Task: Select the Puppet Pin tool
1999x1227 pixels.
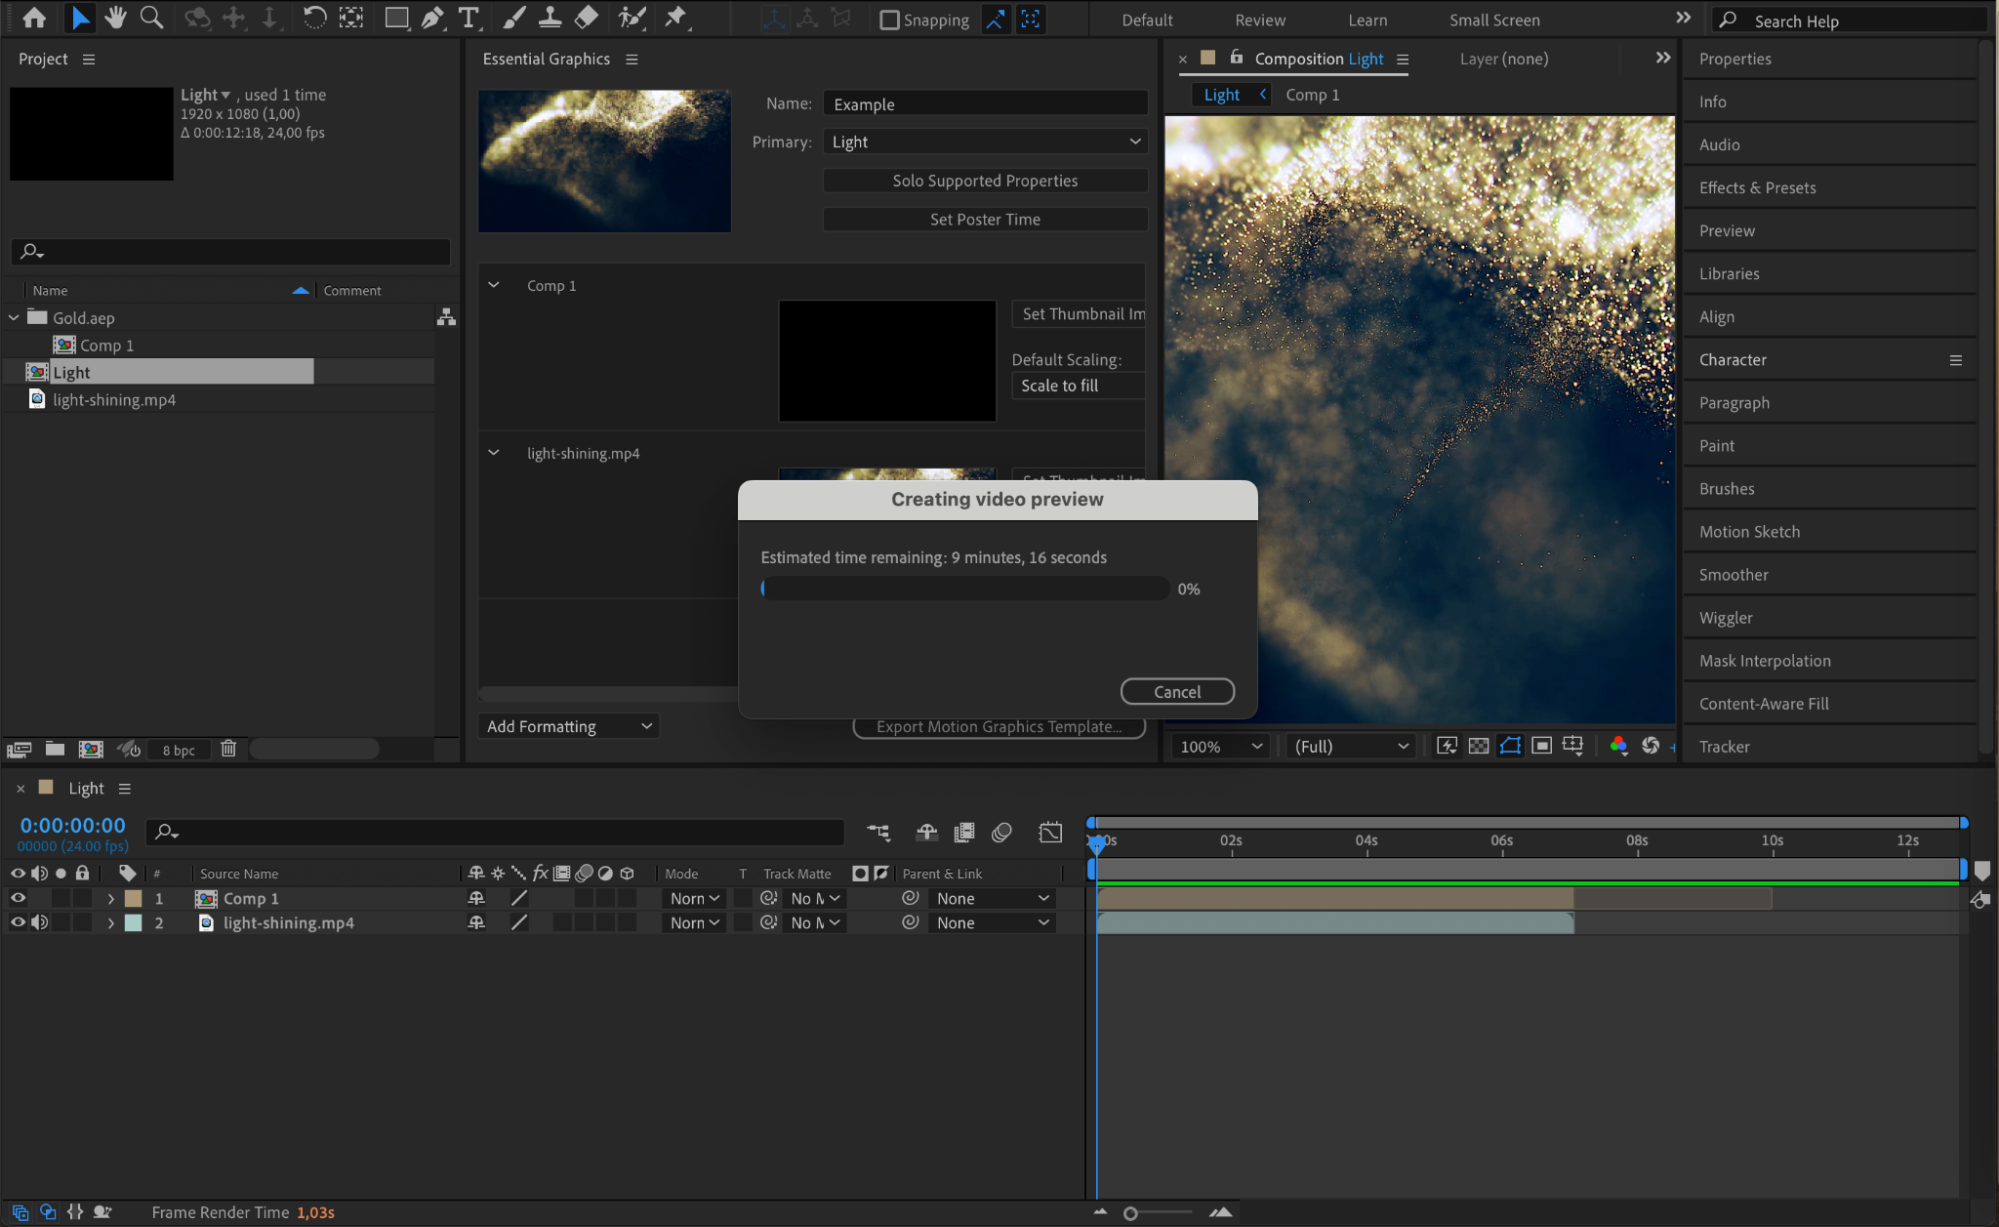Action: [x=676, y=18]
